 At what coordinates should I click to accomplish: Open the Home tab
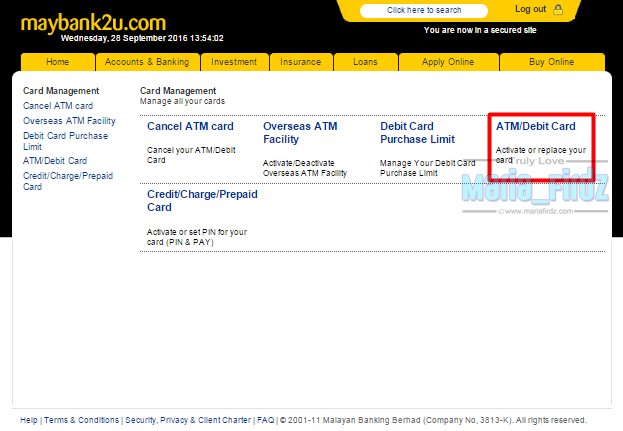(58, 62)
